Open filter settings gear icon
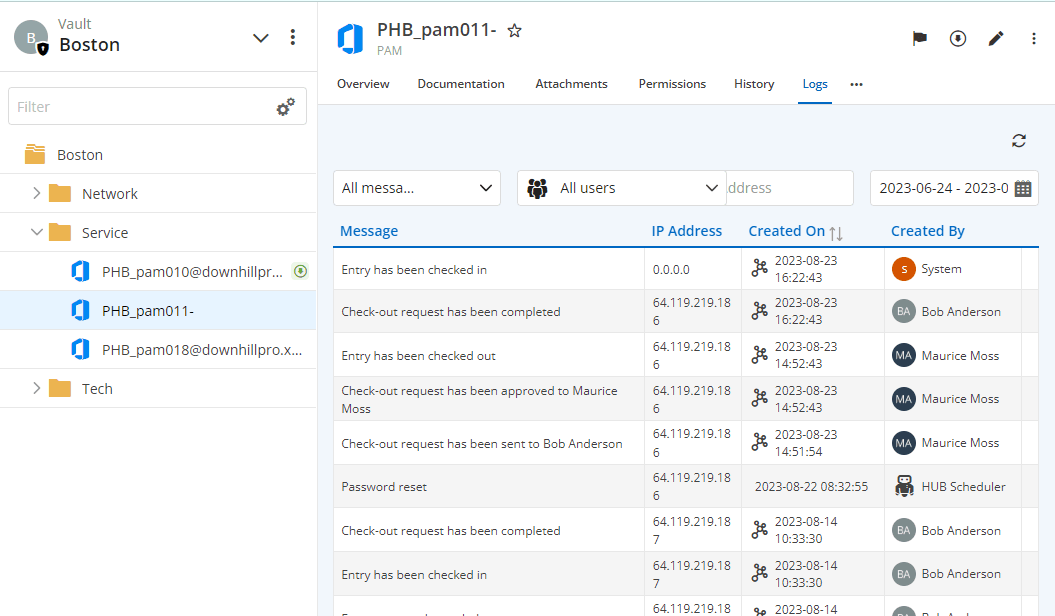This screenshot has width=1055, height=616. point(286,107)
